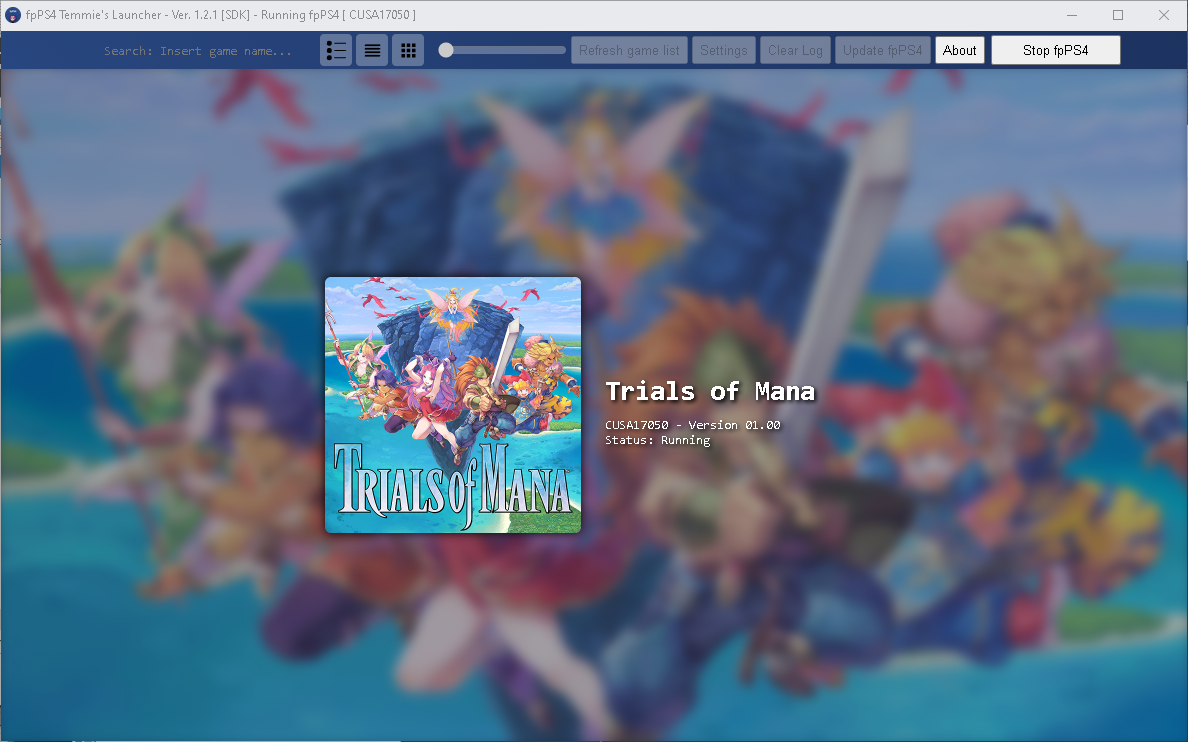Select the Trials of Mana cover art
The height and width of the screenshot is (742, 1188).
point(452,404)
